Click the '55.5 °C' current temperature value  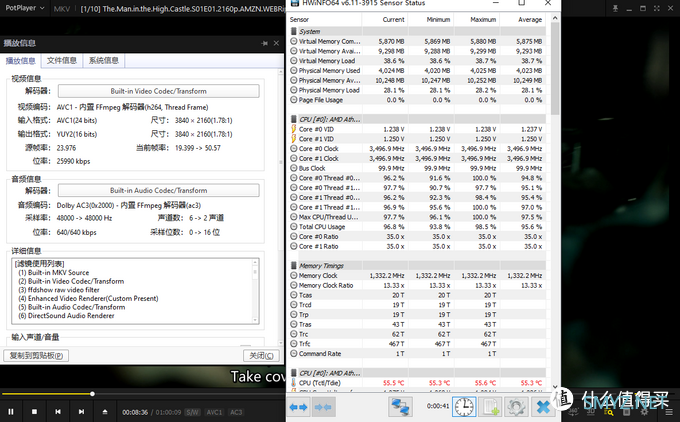[393, 383]
